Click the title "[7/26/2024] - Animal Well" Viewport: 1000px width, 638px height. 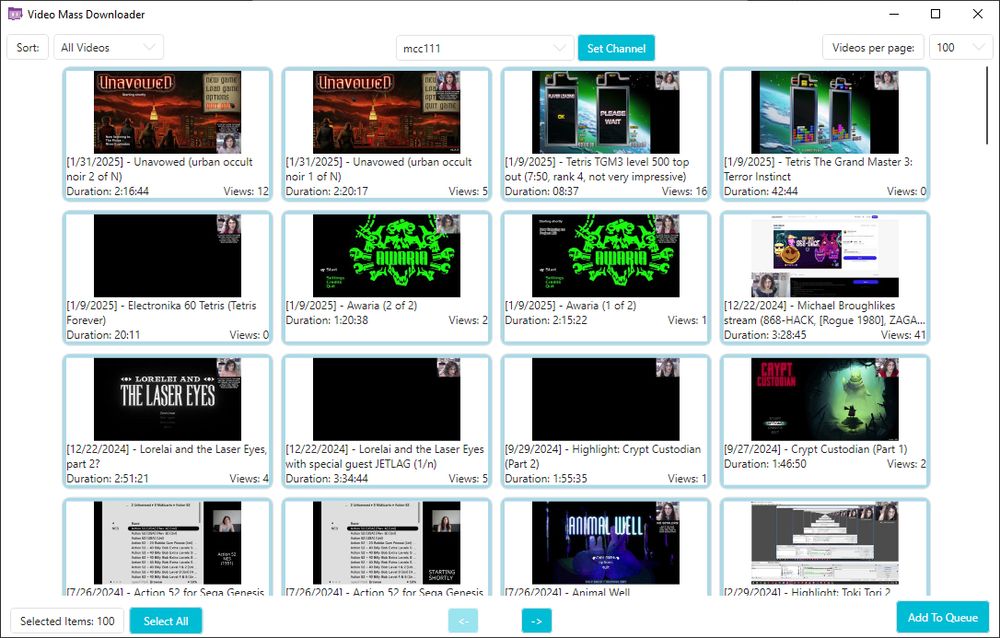568,592
